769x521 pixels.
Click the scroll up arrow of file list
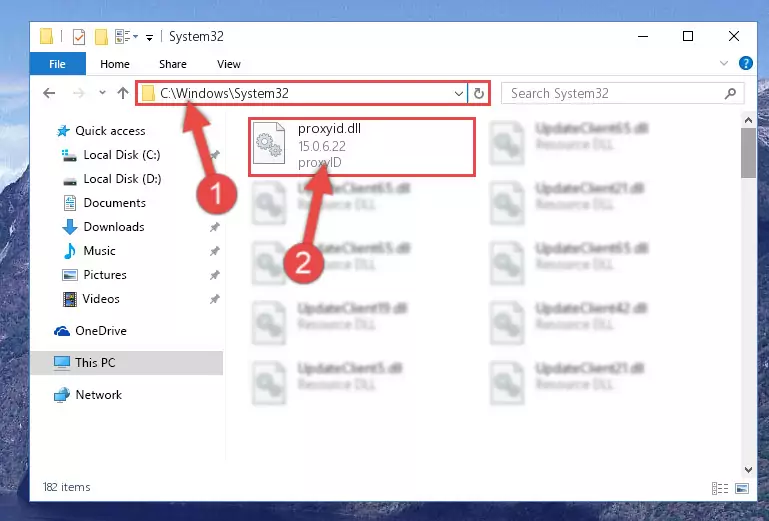tap(748, 120)
